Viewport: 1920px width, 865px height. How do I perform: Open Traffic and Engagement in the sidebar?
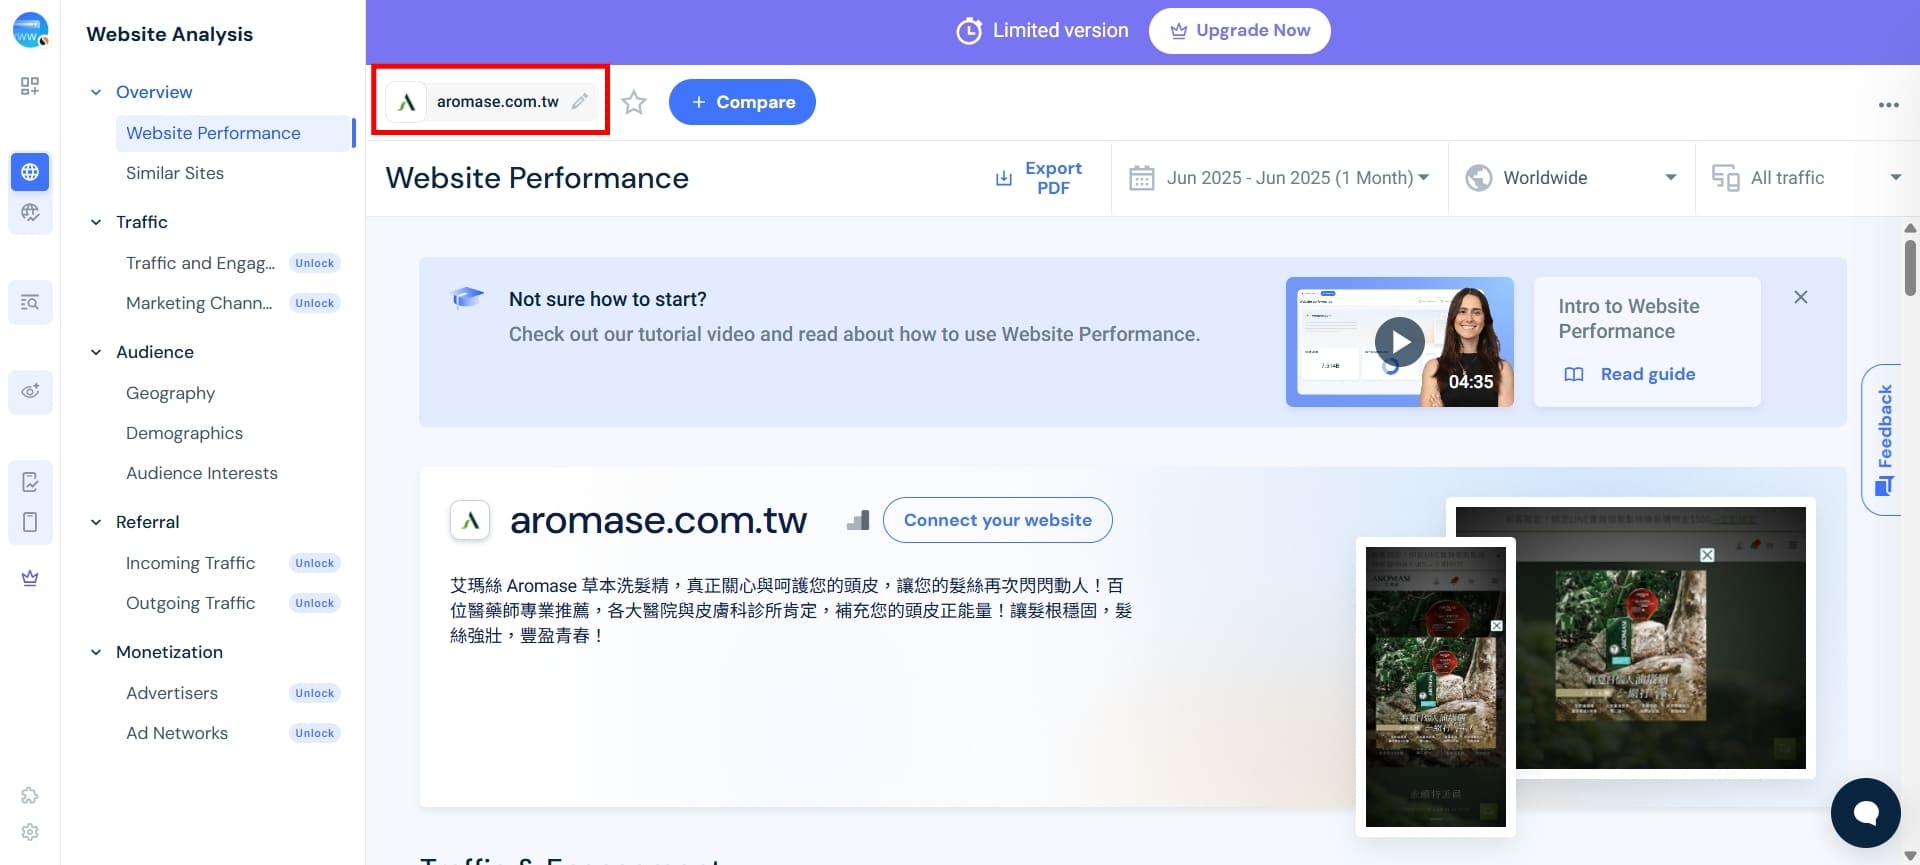200,263
